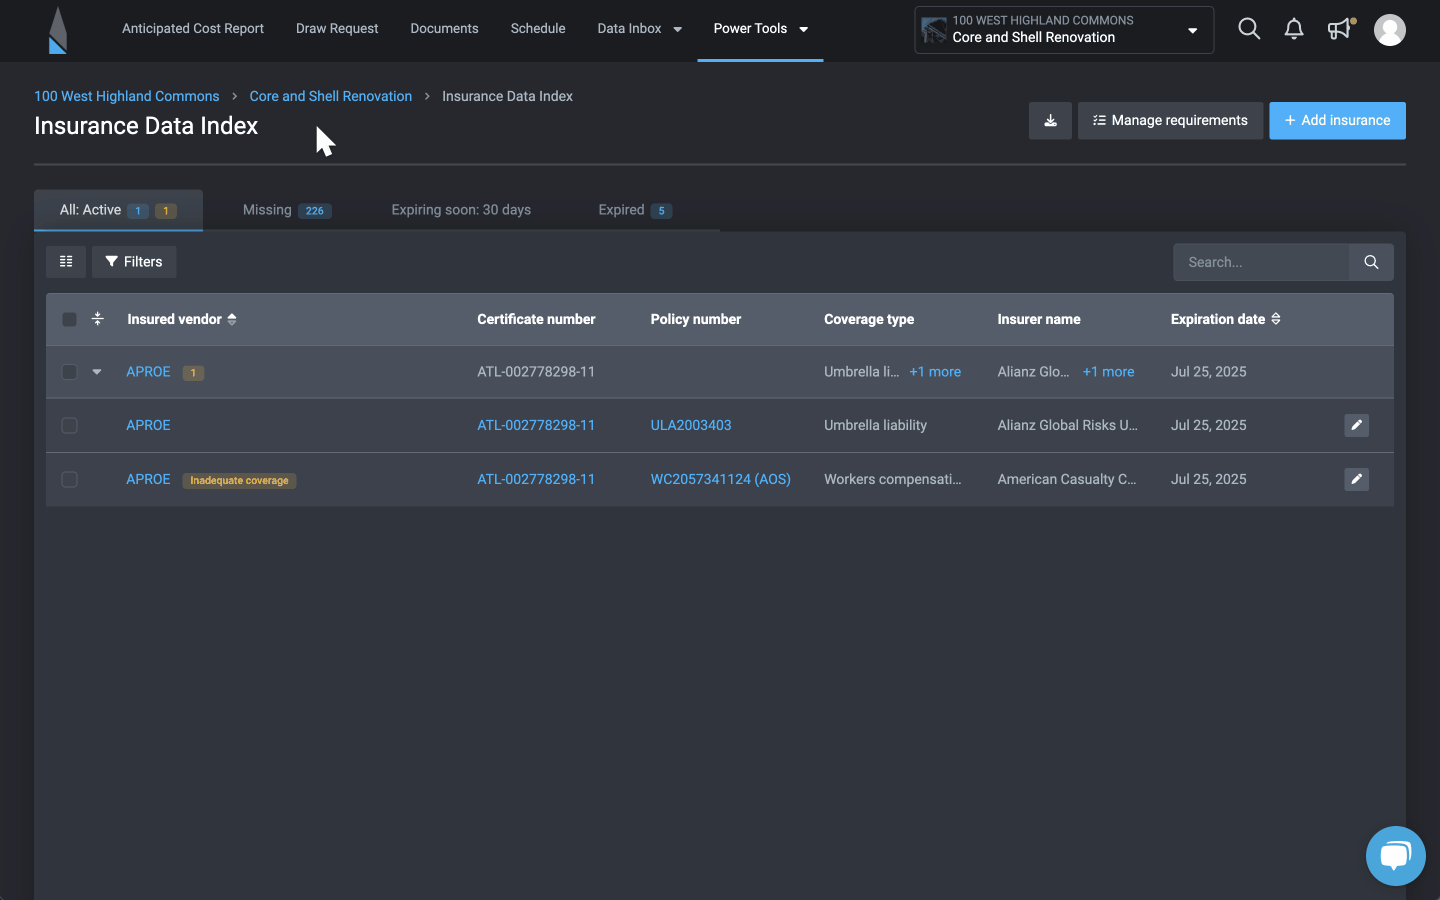Open certificate link in umbrella liability row
Viewport: 1440px width, 900px height.
536,425
